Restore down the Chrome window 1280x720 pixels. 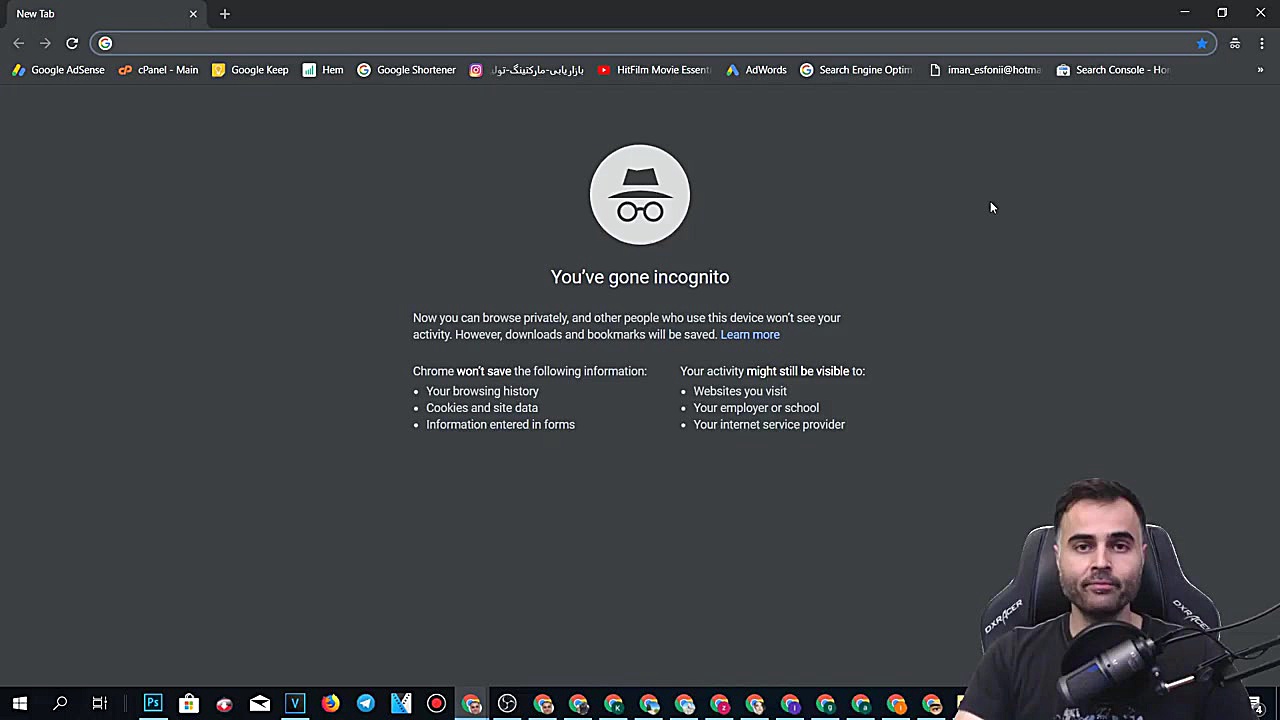point(1222,13)
